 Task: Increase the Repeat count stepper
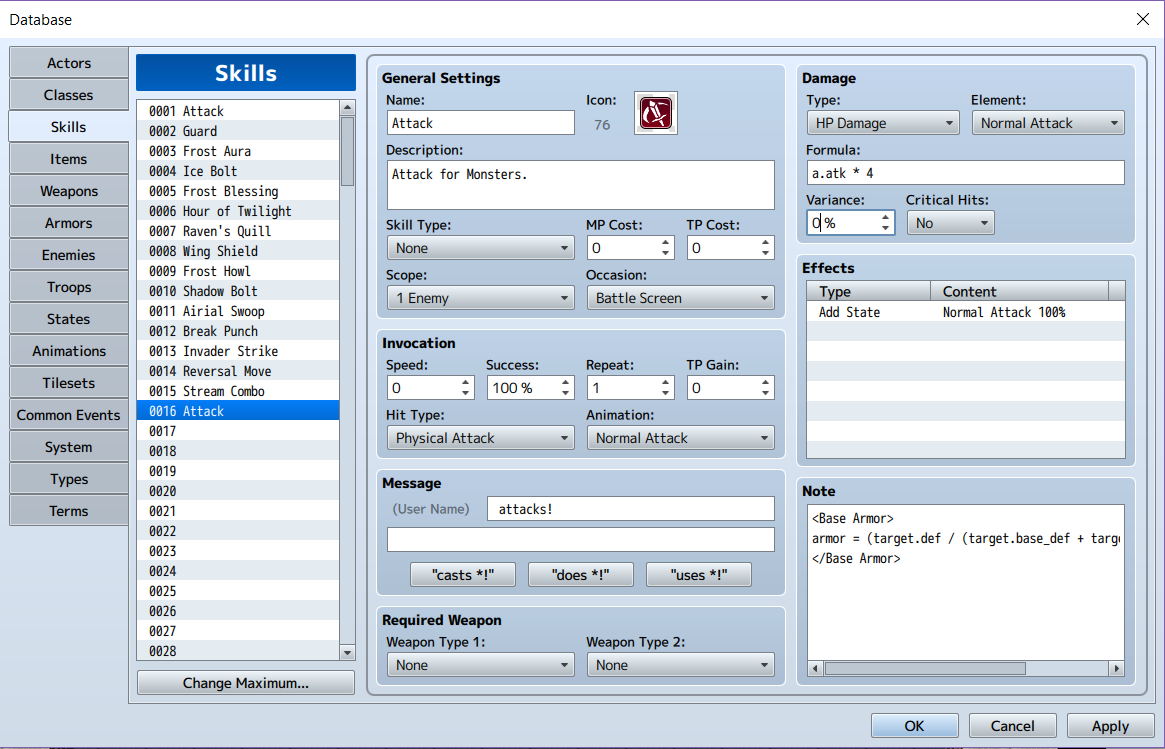tap(665, 382)
